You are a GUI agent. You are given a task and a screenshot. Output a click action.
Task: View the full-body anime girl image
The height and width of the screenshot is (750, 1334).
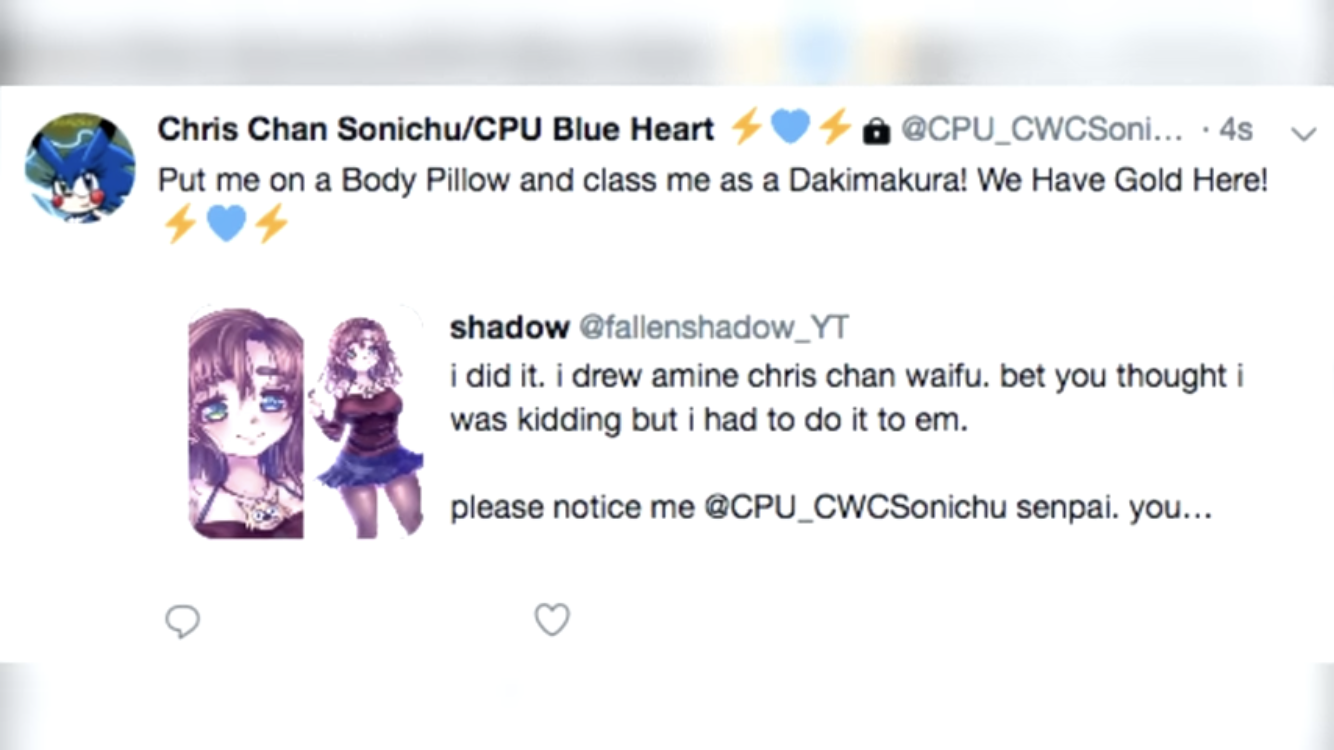point(368,423)
